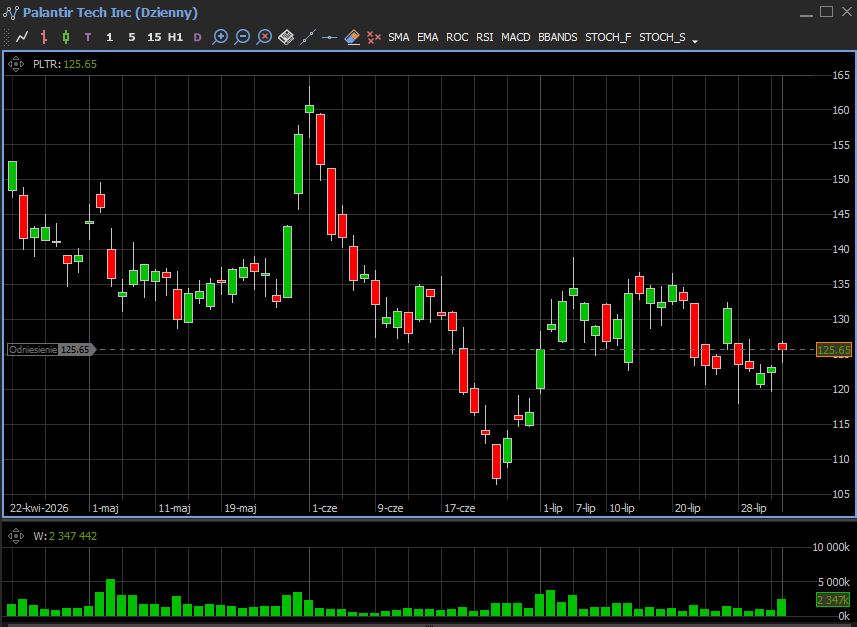The width and height of the screenshot is (857, 627).
Task: Add STOCH_F indicator
Action: [x=608, y=37]
